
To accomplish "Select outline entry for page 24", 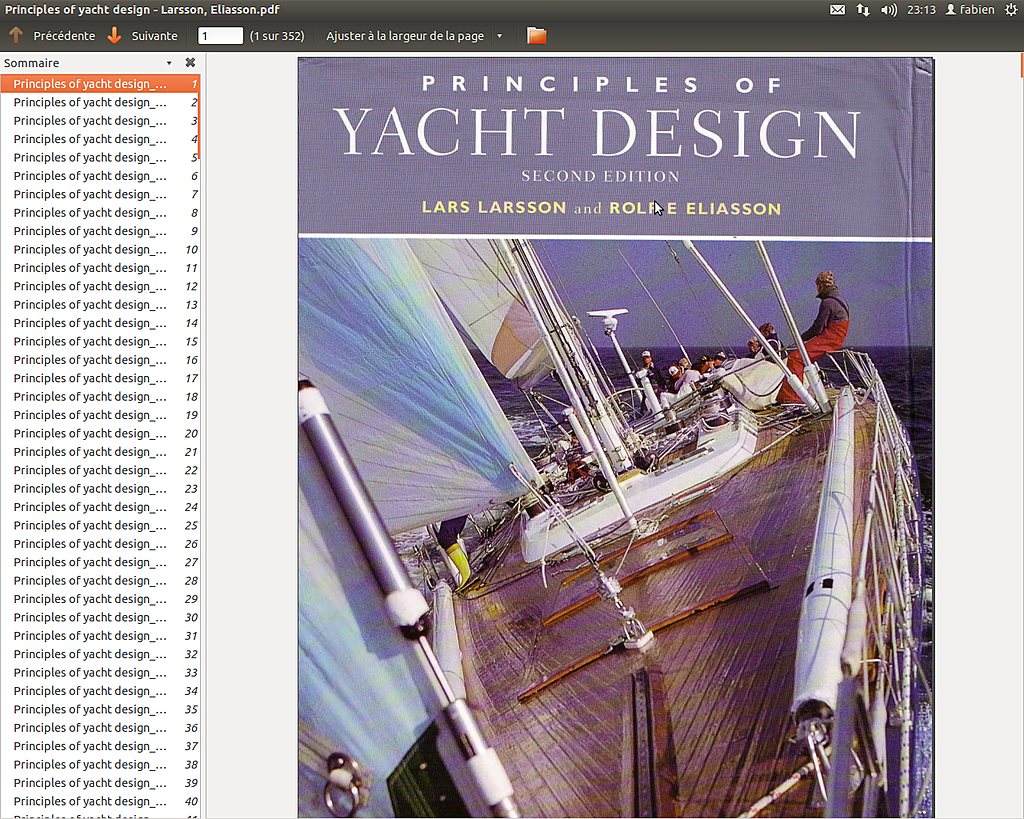I will (101, 507).
